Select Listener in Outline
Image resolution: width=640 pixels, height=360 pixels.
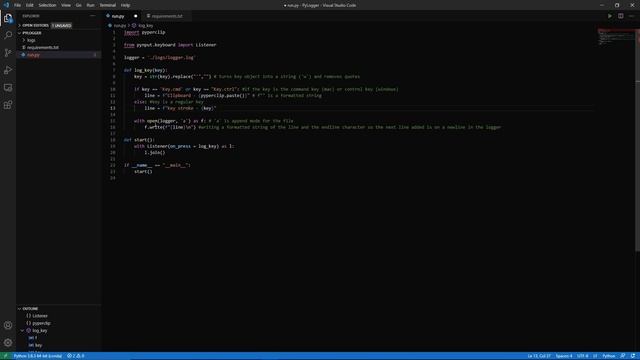[x=40, y=316]
